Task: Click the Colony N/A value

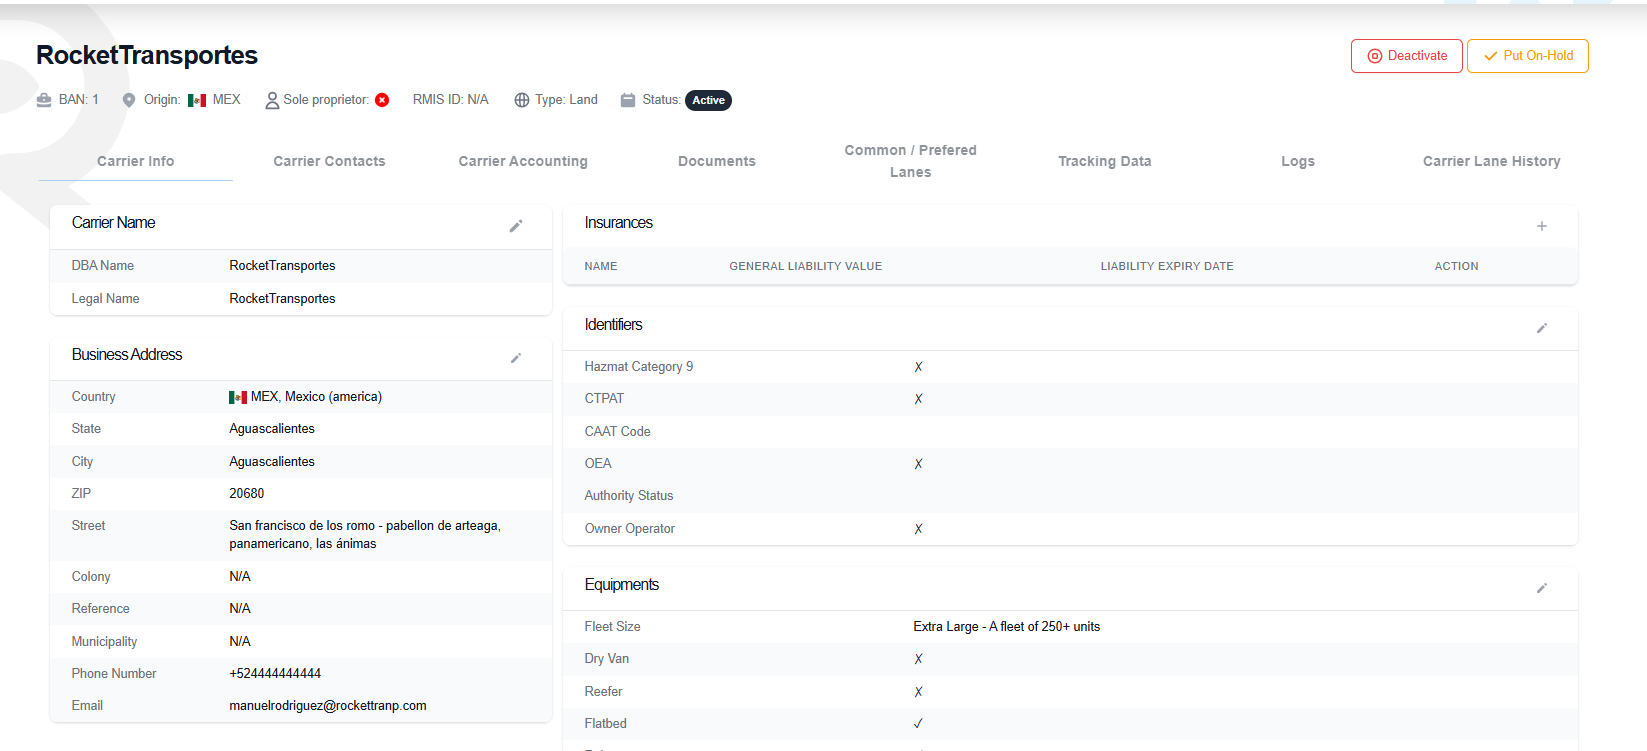Action: pos(240,577)
